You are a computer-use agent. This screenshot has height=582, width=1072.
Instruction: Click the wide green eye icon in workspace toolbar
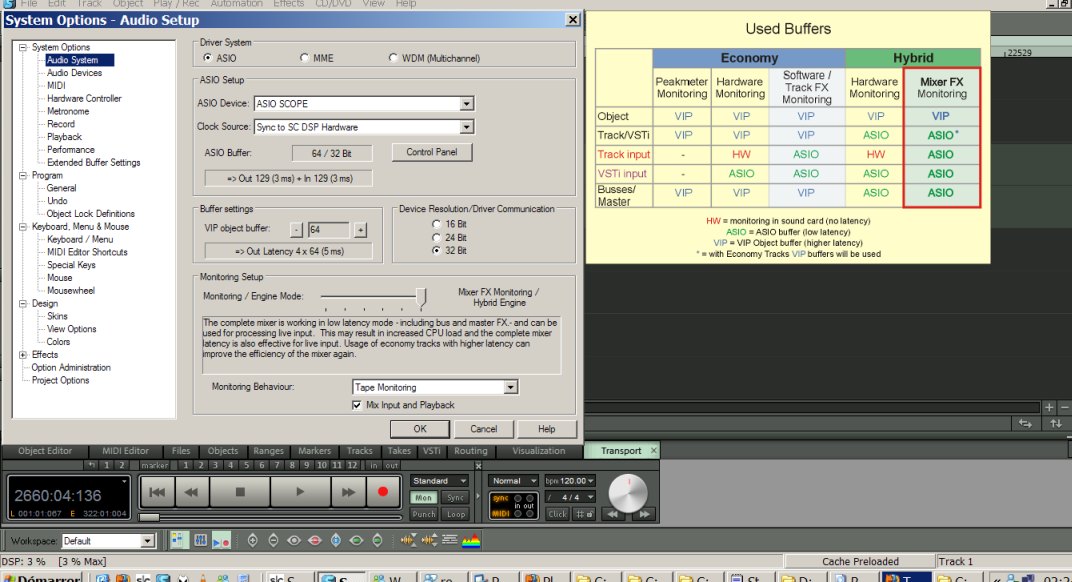[356, 540]
